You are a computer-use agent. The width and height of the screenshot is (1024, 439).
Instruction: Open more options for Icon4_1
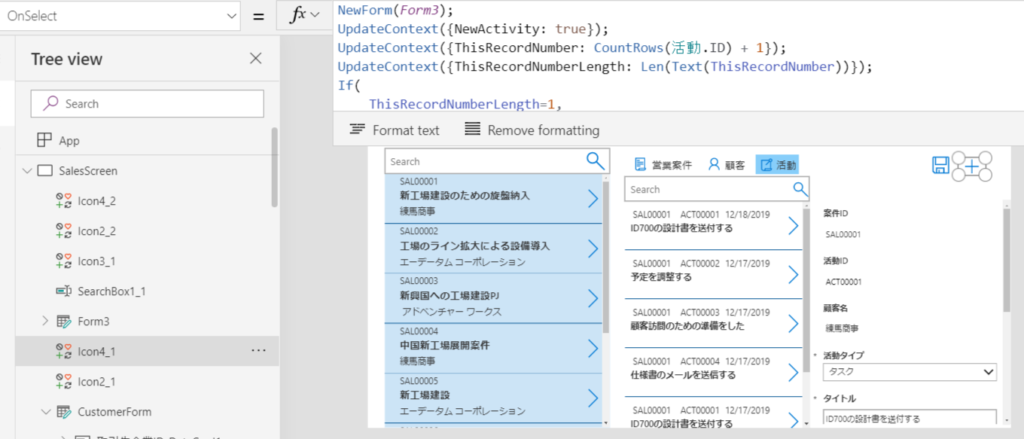259,351
